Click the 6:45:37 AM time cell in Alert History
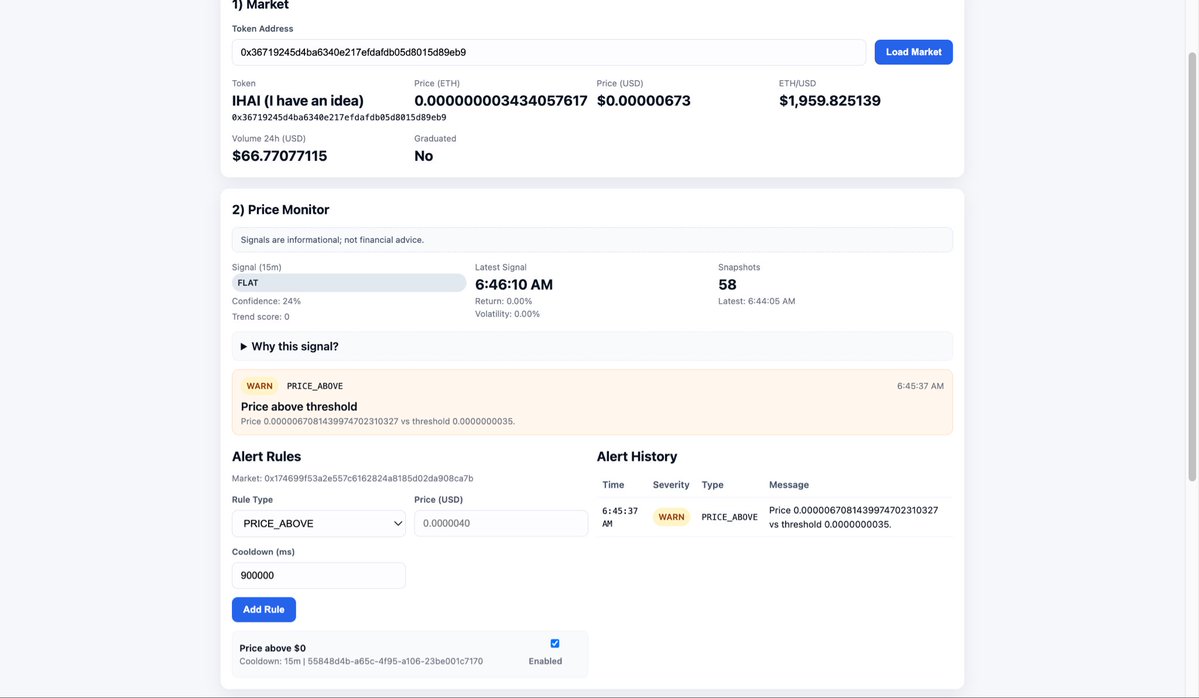This screenshot has height=698, width=1199. [x=619, y=518]
